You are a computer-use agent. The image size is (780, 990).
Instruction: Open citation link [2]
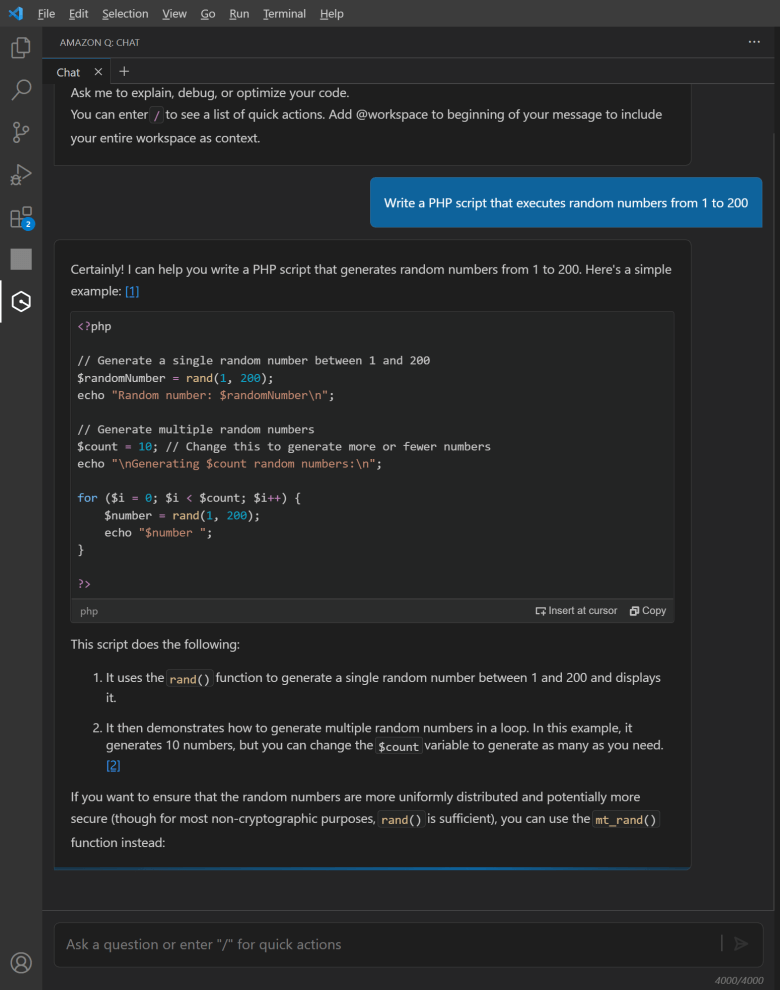click(113, 765)
